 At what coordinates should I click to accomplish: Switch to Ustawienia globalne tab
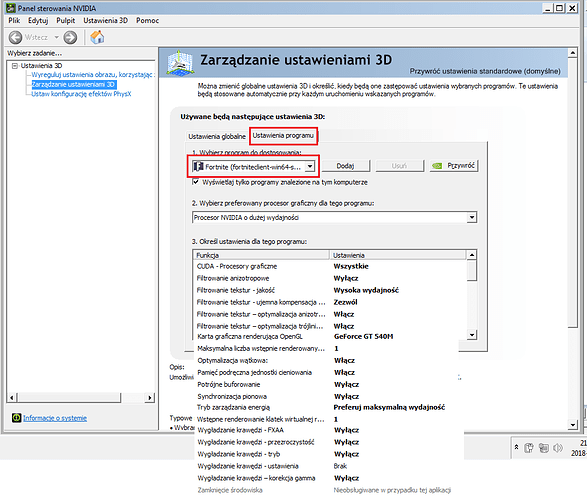coord(217,136)
